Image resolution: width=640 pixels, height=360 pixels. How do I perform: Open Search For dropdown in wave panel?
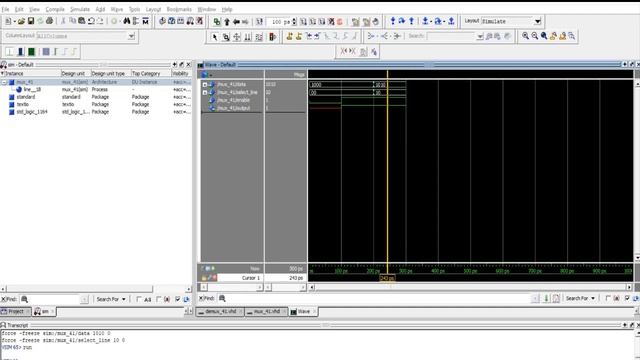click(x=580, y=298)
